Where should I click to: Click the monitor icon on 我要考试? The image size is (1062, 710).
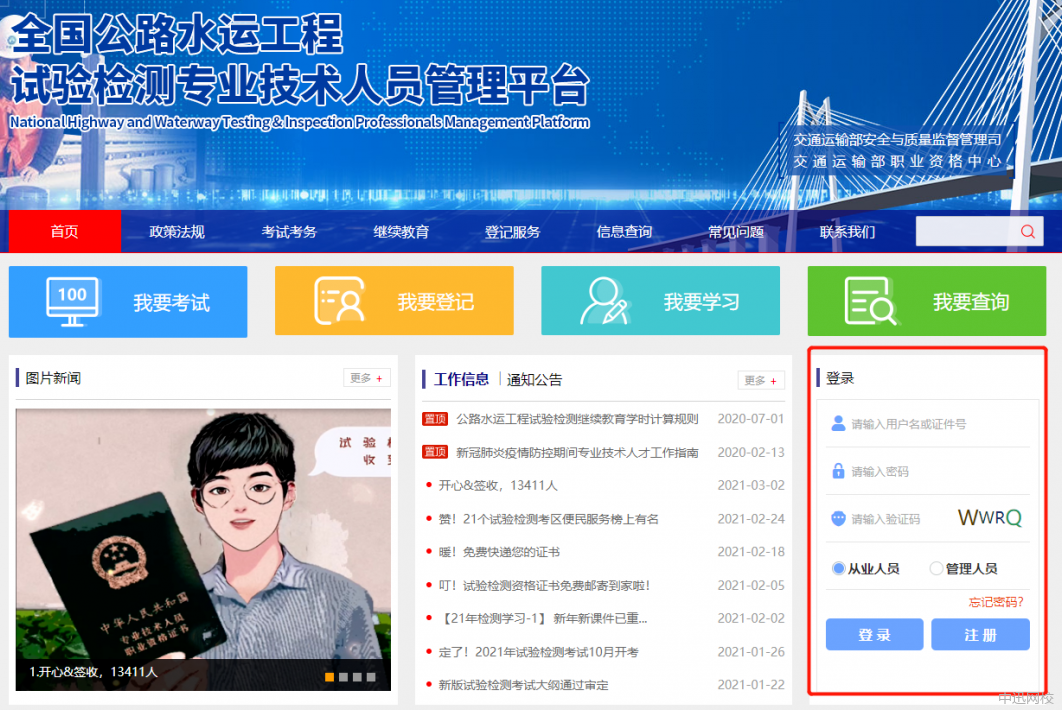pos(73,301)
